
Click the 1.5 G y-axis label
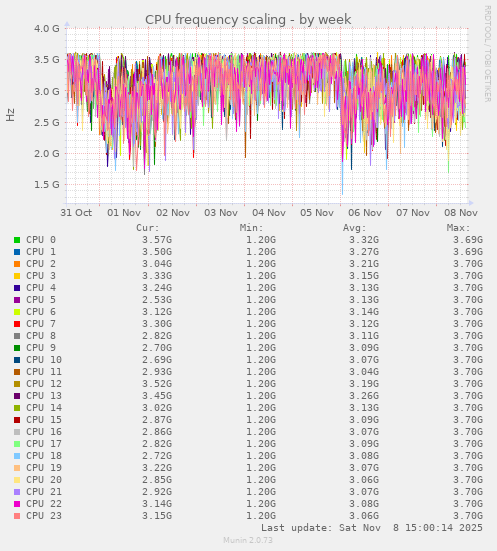[47, 184]
